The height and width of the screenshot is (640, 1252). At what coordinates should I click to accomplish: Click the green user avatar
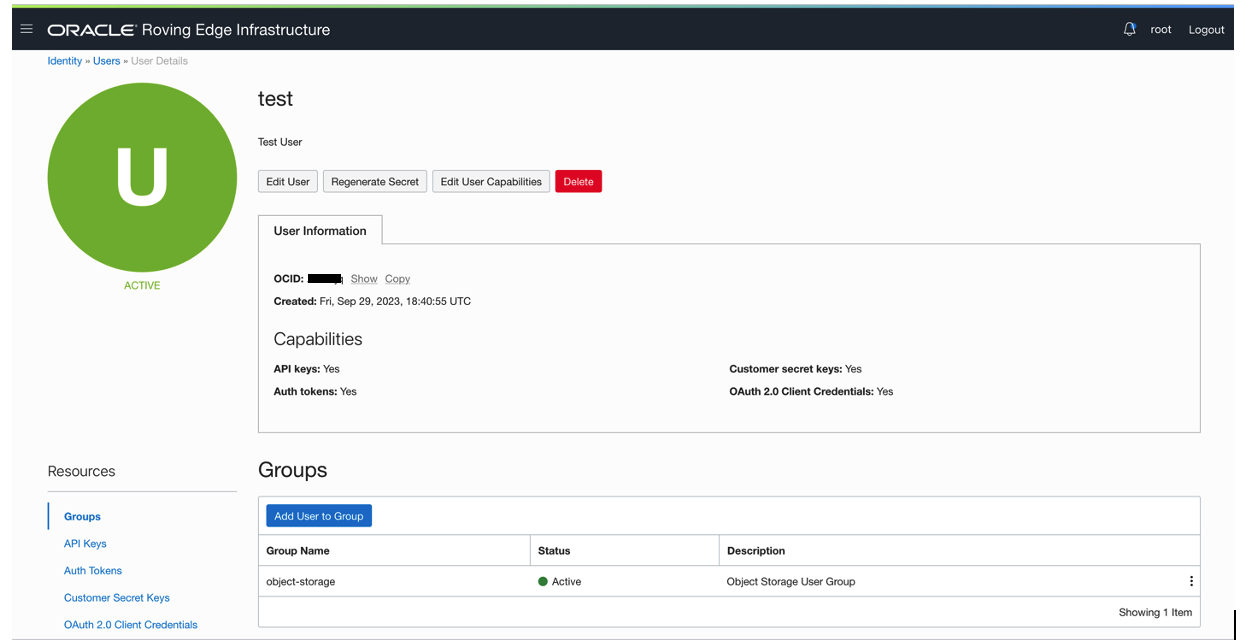pyautogui.click(x=142, y=176)
